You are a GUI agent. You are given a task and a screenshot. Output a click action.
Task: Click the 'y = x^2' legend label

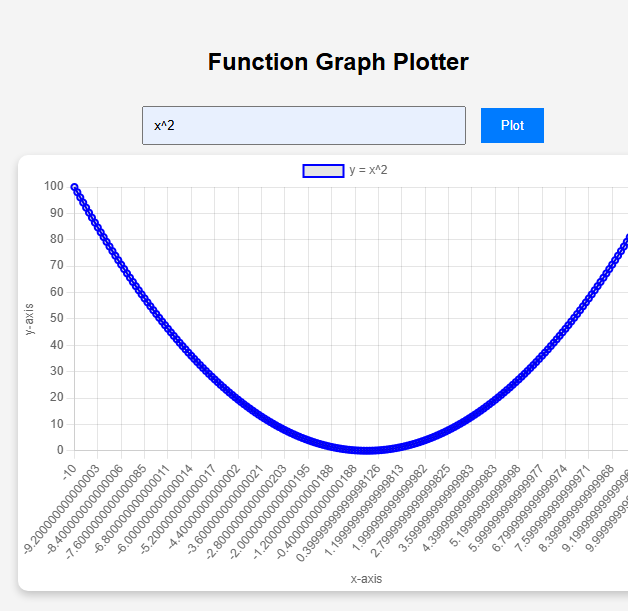click(368, 171)
